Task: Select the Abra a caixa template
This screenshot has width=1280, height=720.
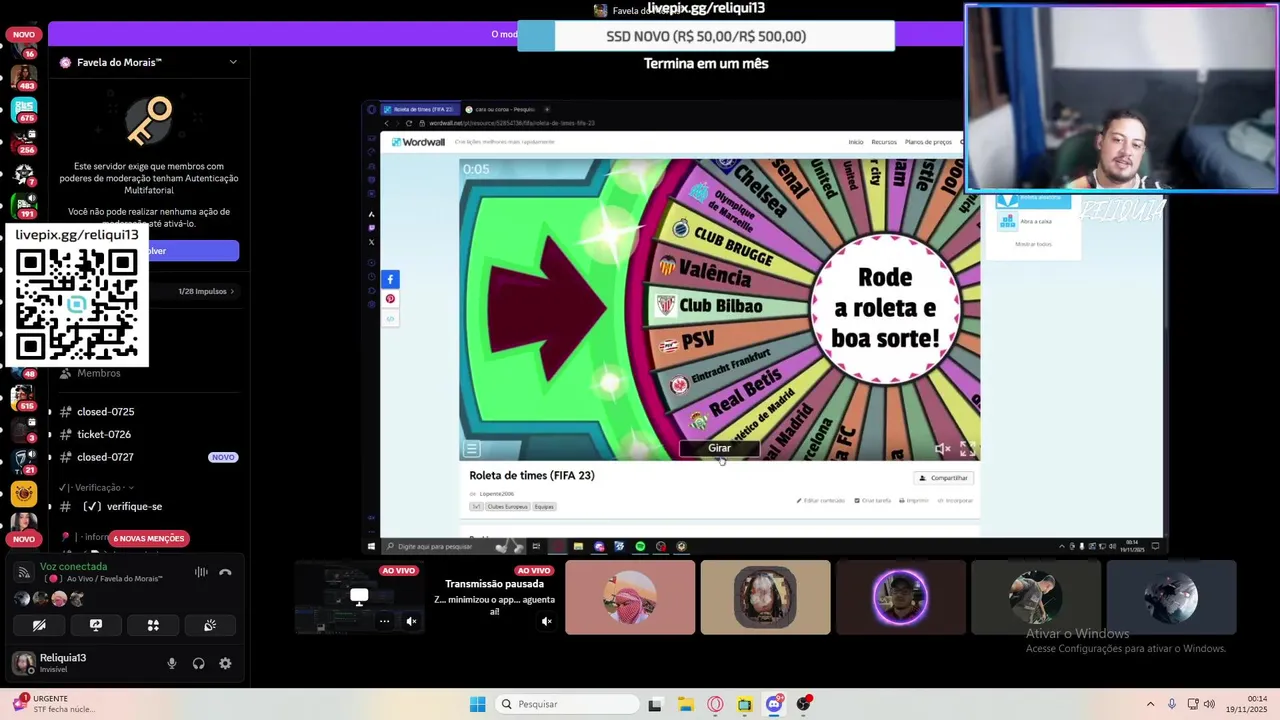Action: point(1027,221)
